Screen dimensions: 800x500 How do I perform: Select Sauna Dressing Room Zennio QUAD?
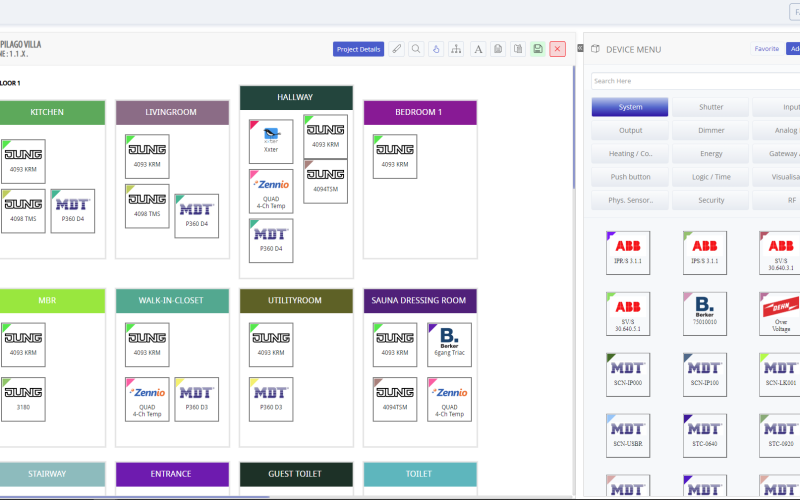(449, 399)
